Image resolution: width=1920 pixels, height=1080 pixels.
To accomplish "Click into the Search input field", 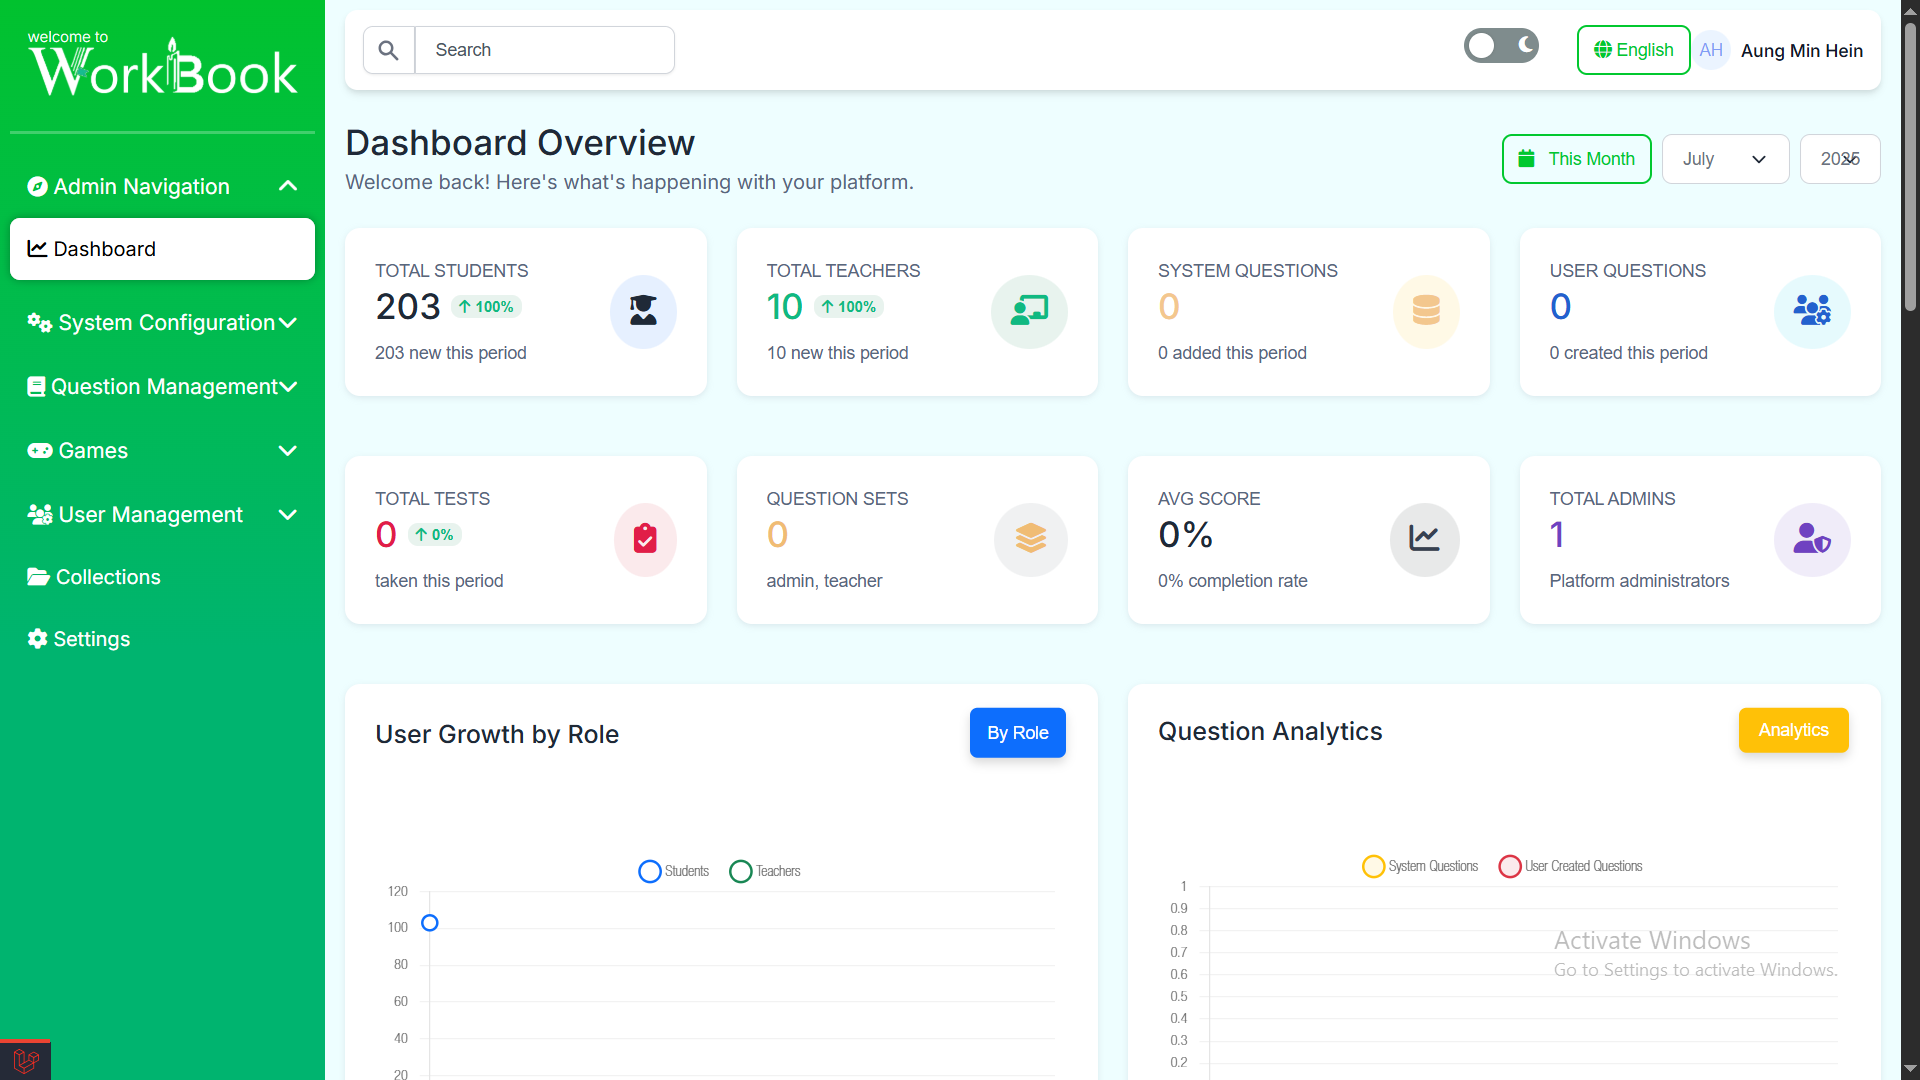I will [x=544, y=50].
